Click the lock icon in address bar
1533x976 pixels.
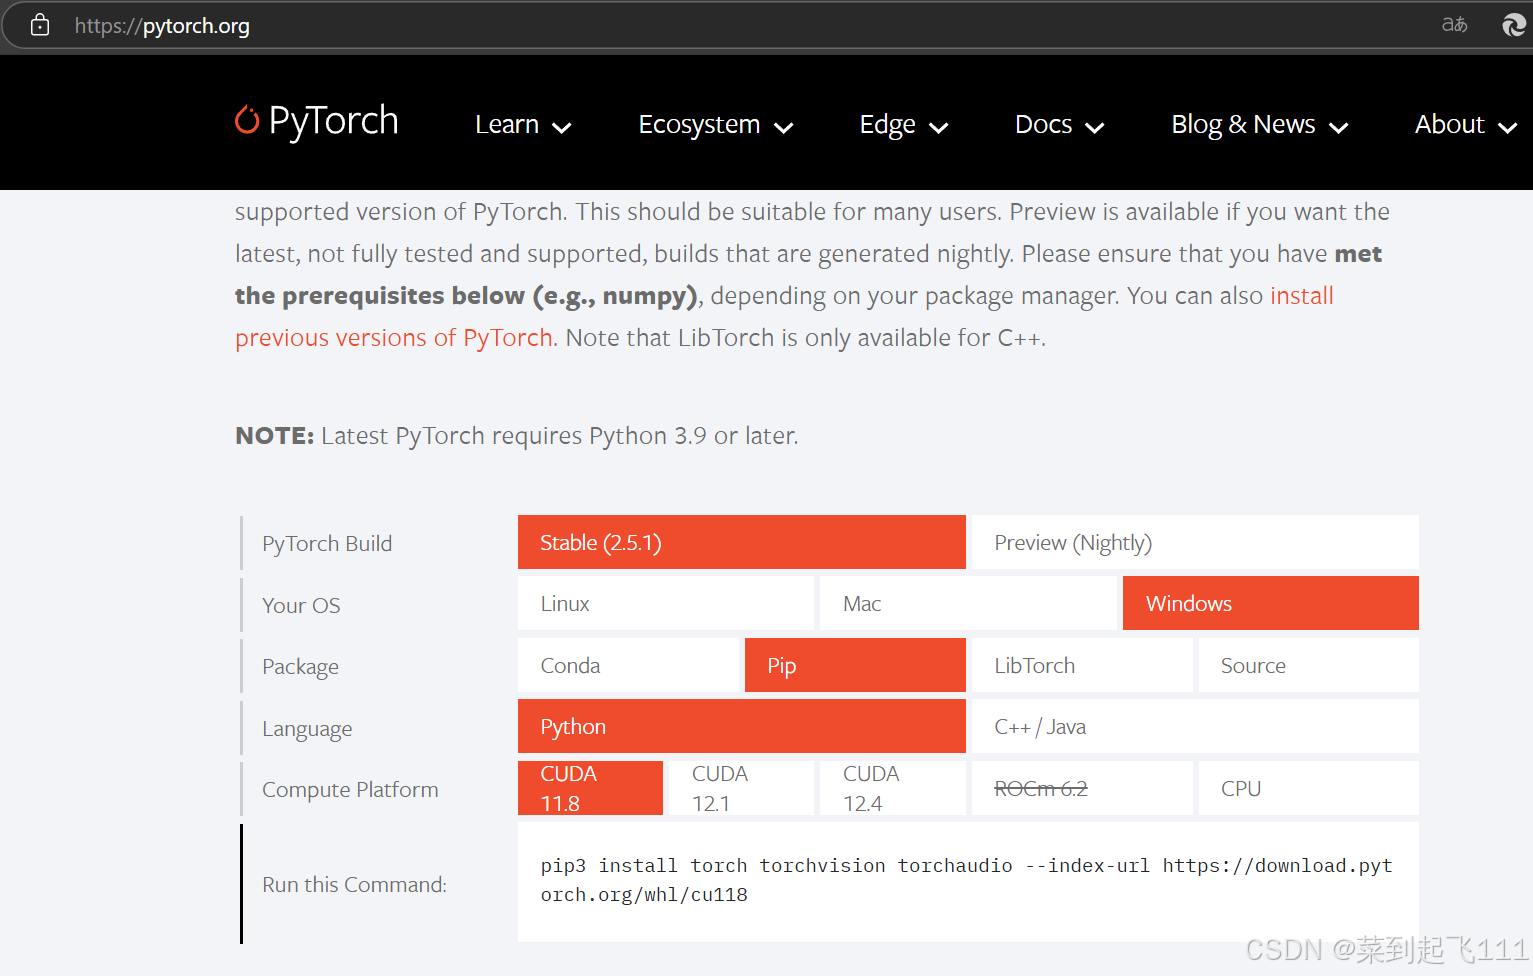[40, 25]
